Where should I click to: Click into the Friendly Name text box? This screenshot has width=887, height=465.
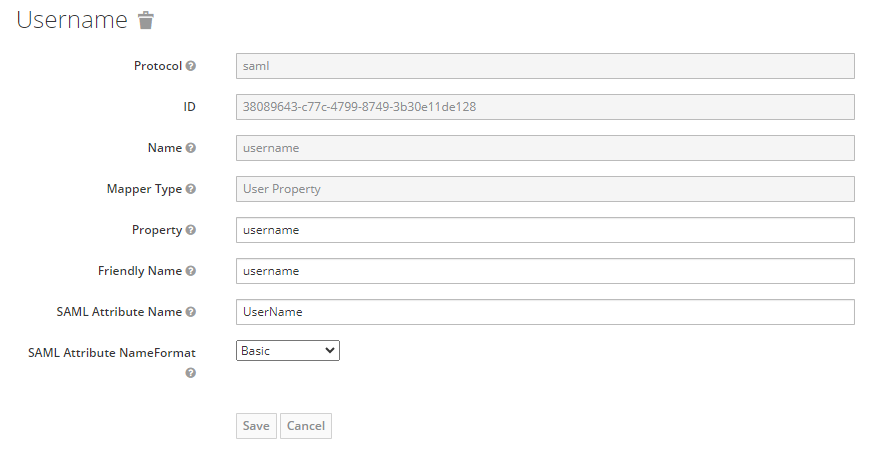tap(545, 271)
